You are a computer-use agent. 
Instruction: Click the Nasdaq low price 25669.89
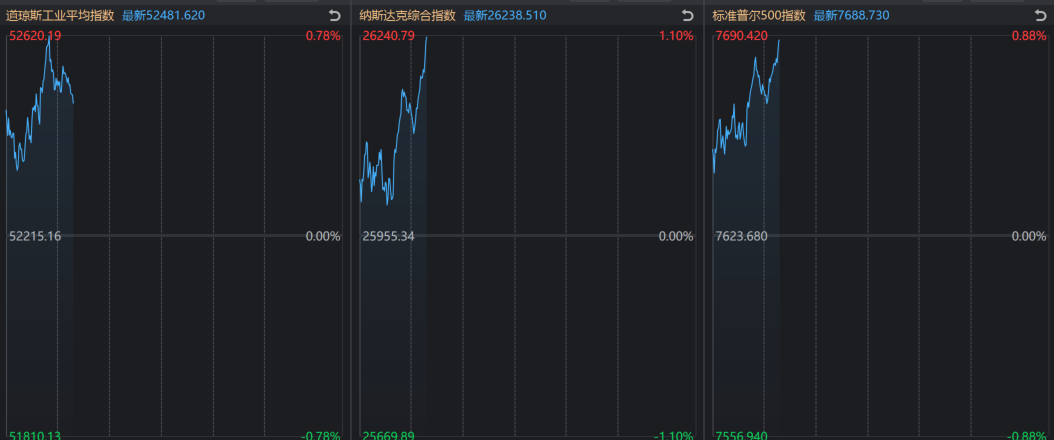[x=389, y=435]
